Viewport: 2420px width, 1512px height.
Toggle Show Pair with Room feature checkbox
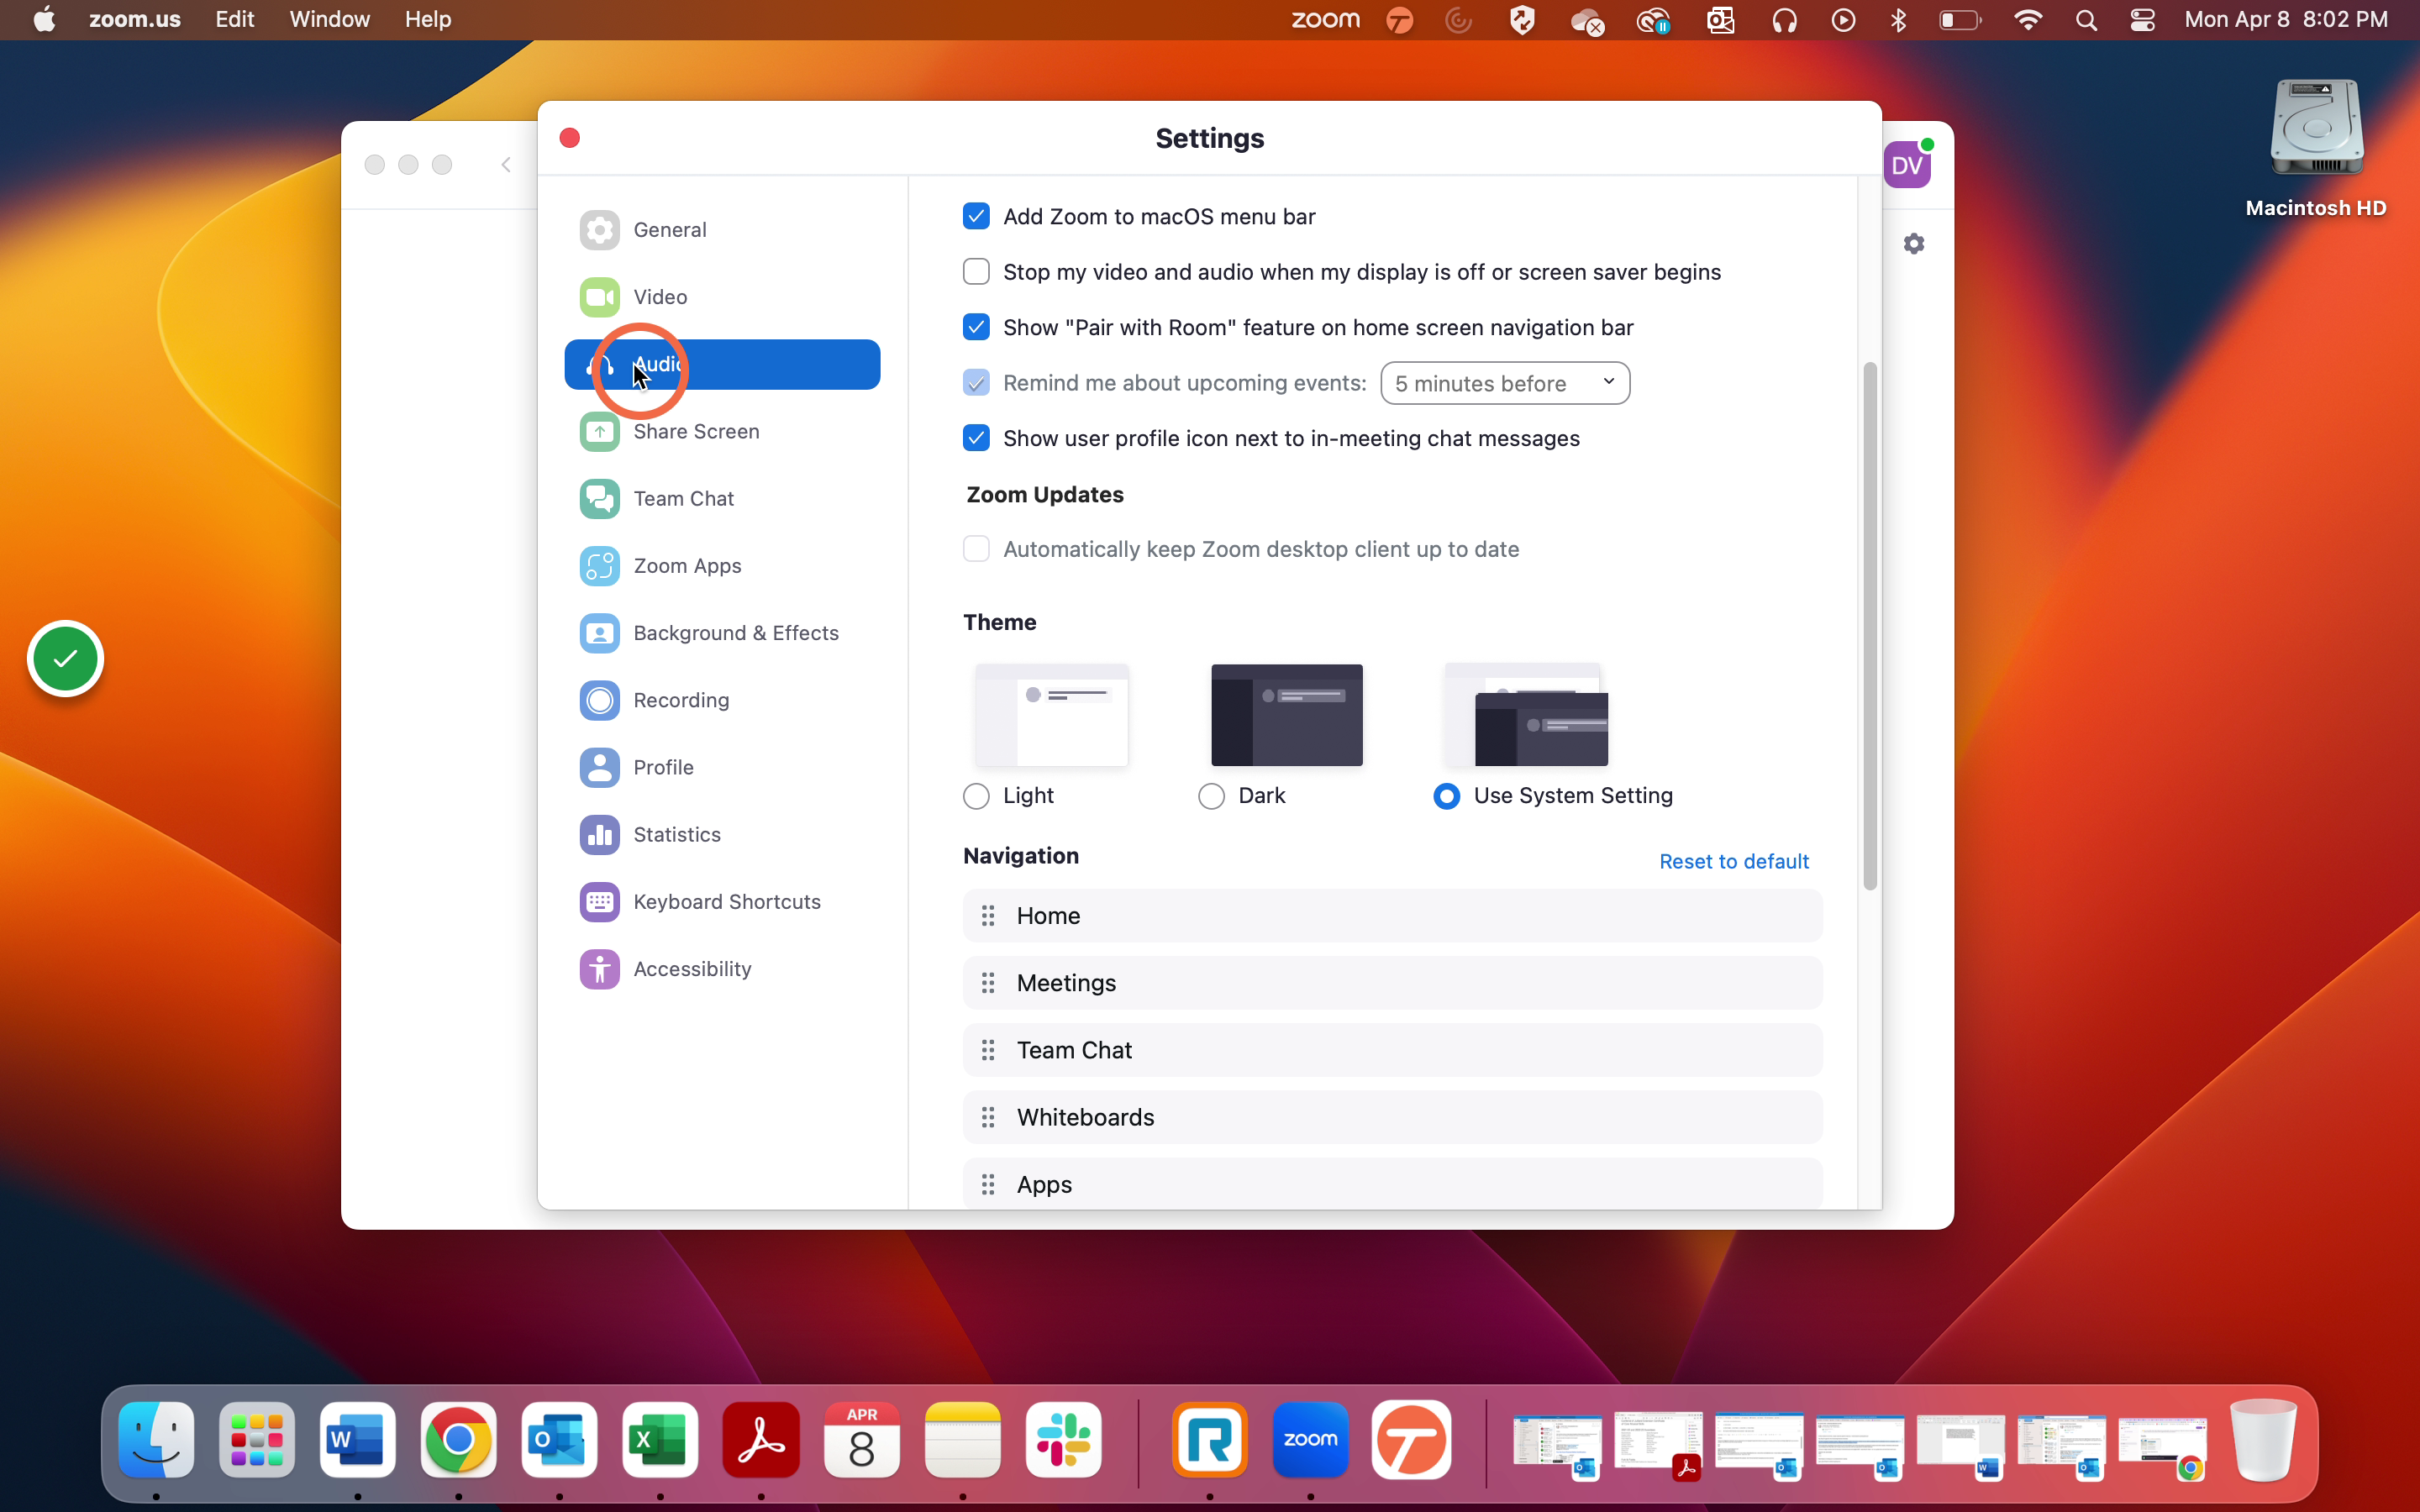[x=976, y=327]
